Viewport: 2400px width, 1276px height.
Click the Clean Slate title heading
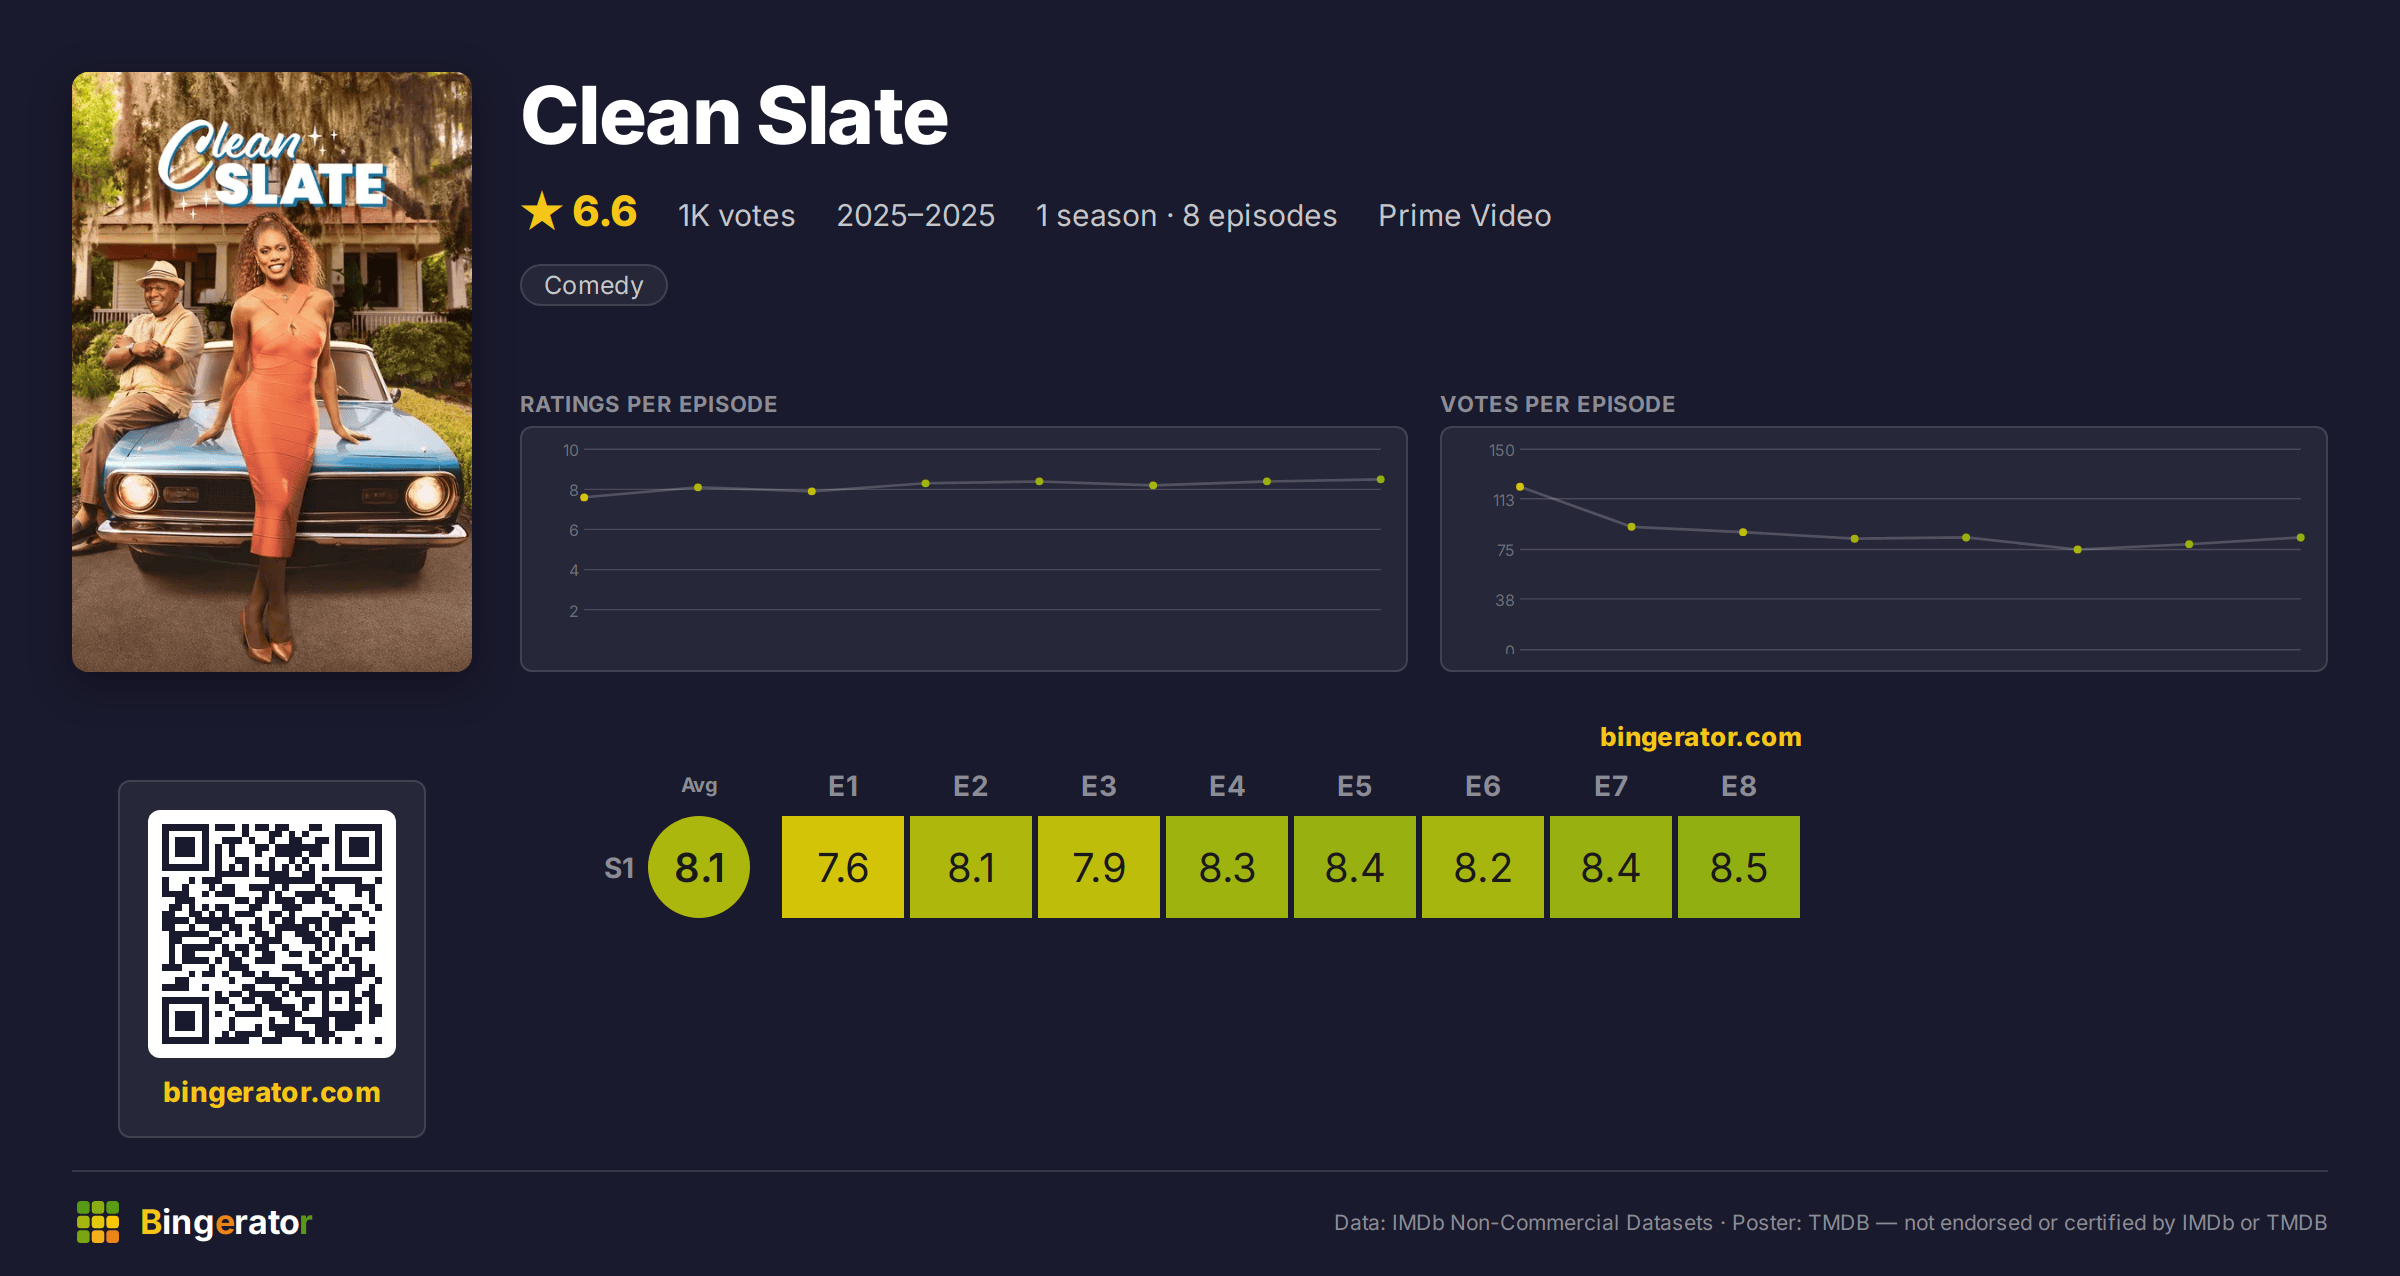735,116
